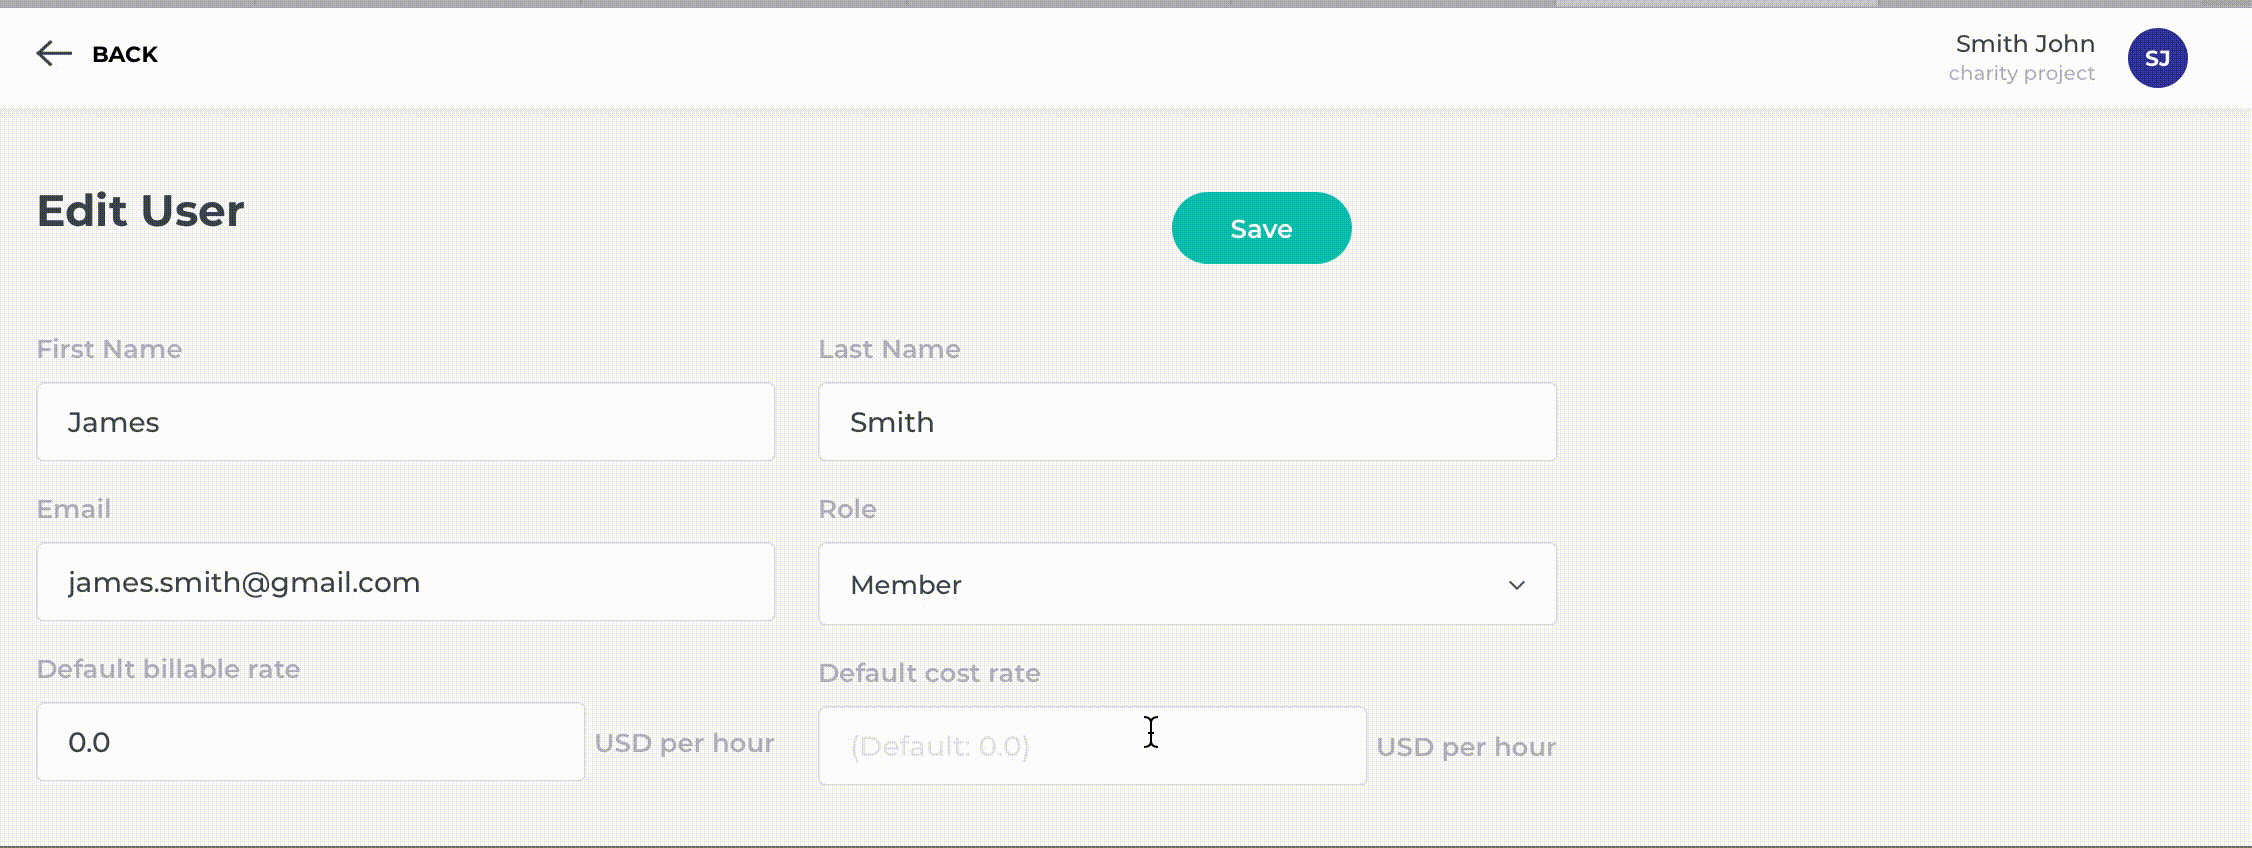Click the back arrow icon
Screen dimensions: 2252x848
click(54, 54)
